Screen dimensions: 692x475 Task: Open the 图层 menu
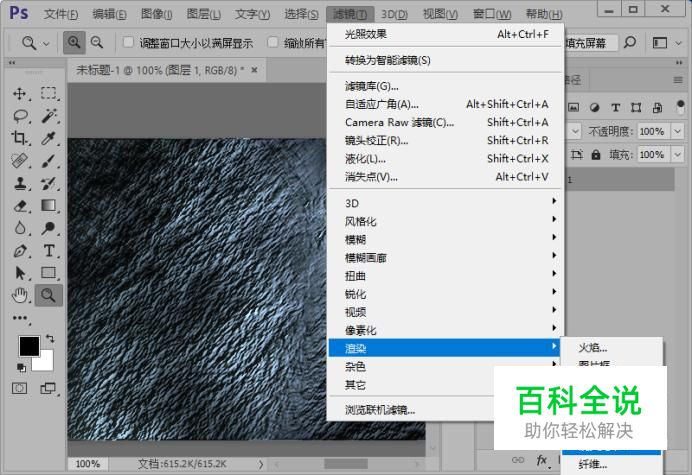coord(203,15)
